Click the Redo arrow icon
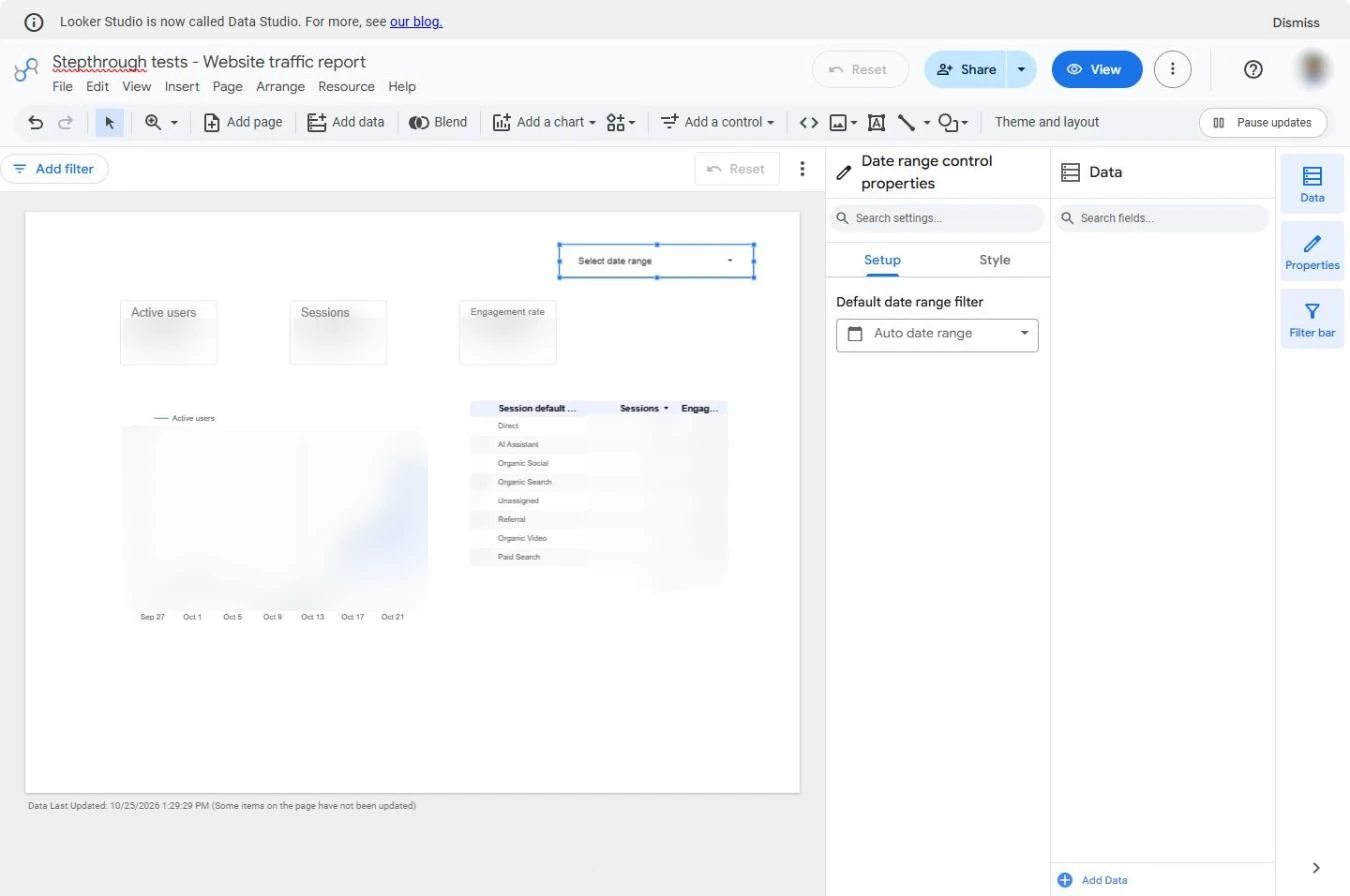 66,122
